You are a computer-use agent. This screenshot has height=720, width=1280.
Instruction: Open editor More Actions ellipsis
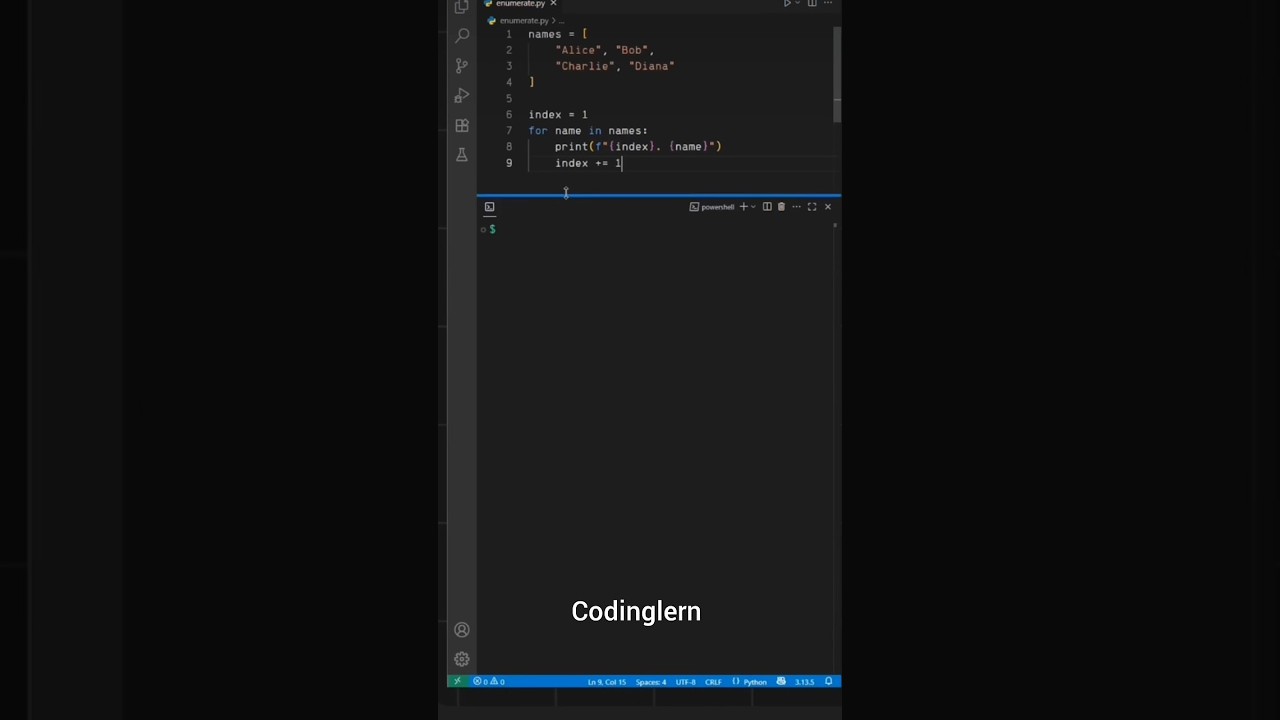coord(827,4)
